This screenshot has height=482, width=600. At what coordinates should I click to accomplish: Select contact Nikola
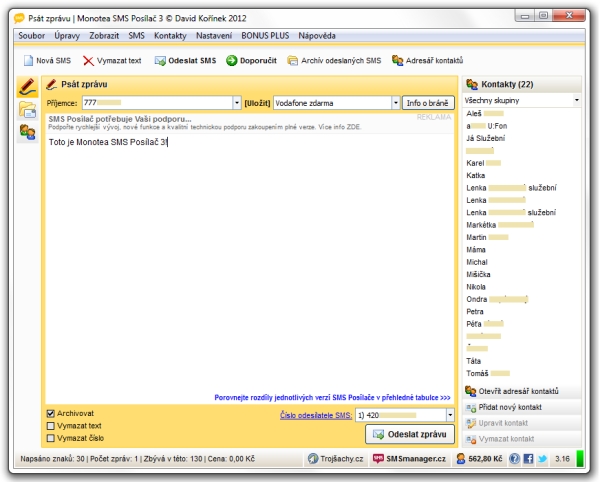[x=476, y=287]
